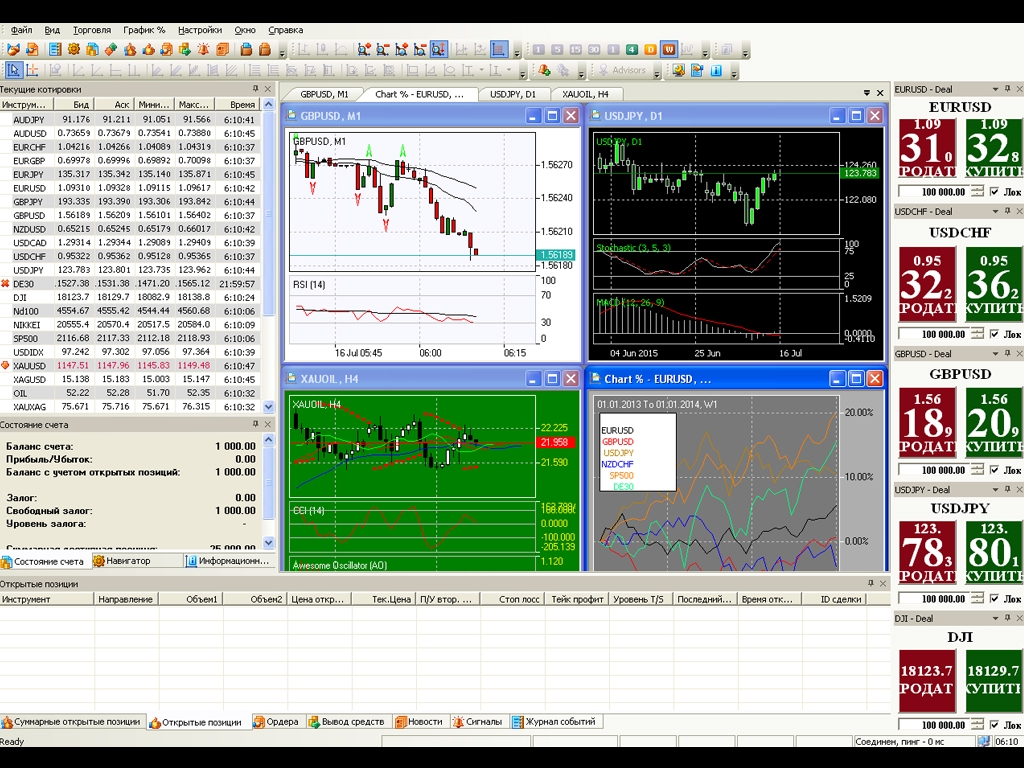This screenshot has width=1024, height=768.
Task: Toggle the Лок checkbox for EURUSD
Action: (994, 192)
